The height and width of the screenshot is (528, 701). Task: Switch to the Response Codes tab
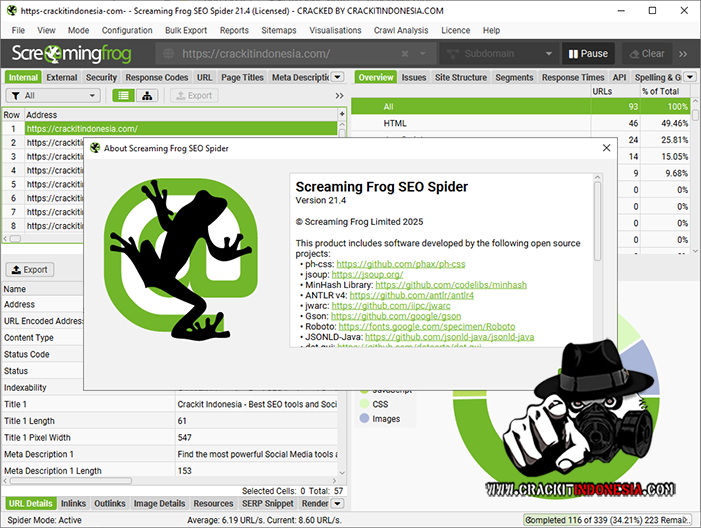[x=156, y=77]
